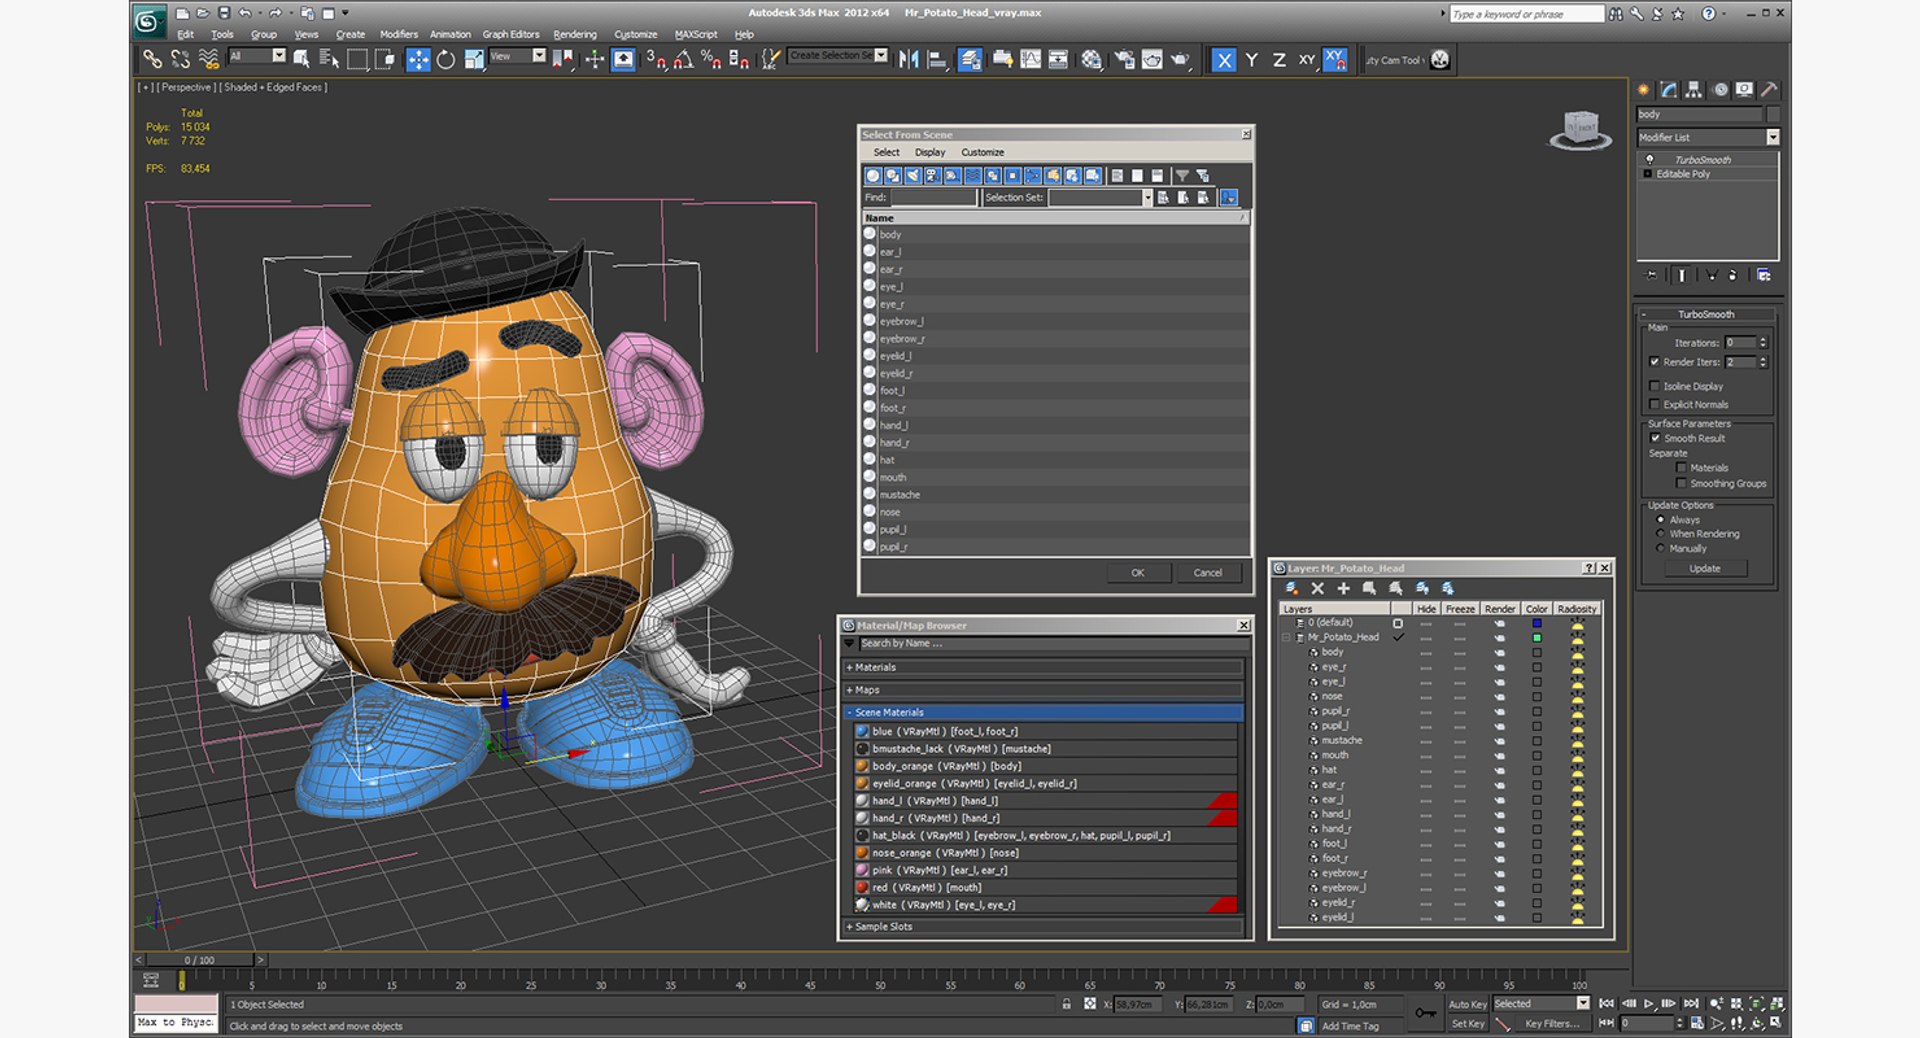Enable the Isoline Display checkbox
1920x1038 pixels.
(1655, 386)
